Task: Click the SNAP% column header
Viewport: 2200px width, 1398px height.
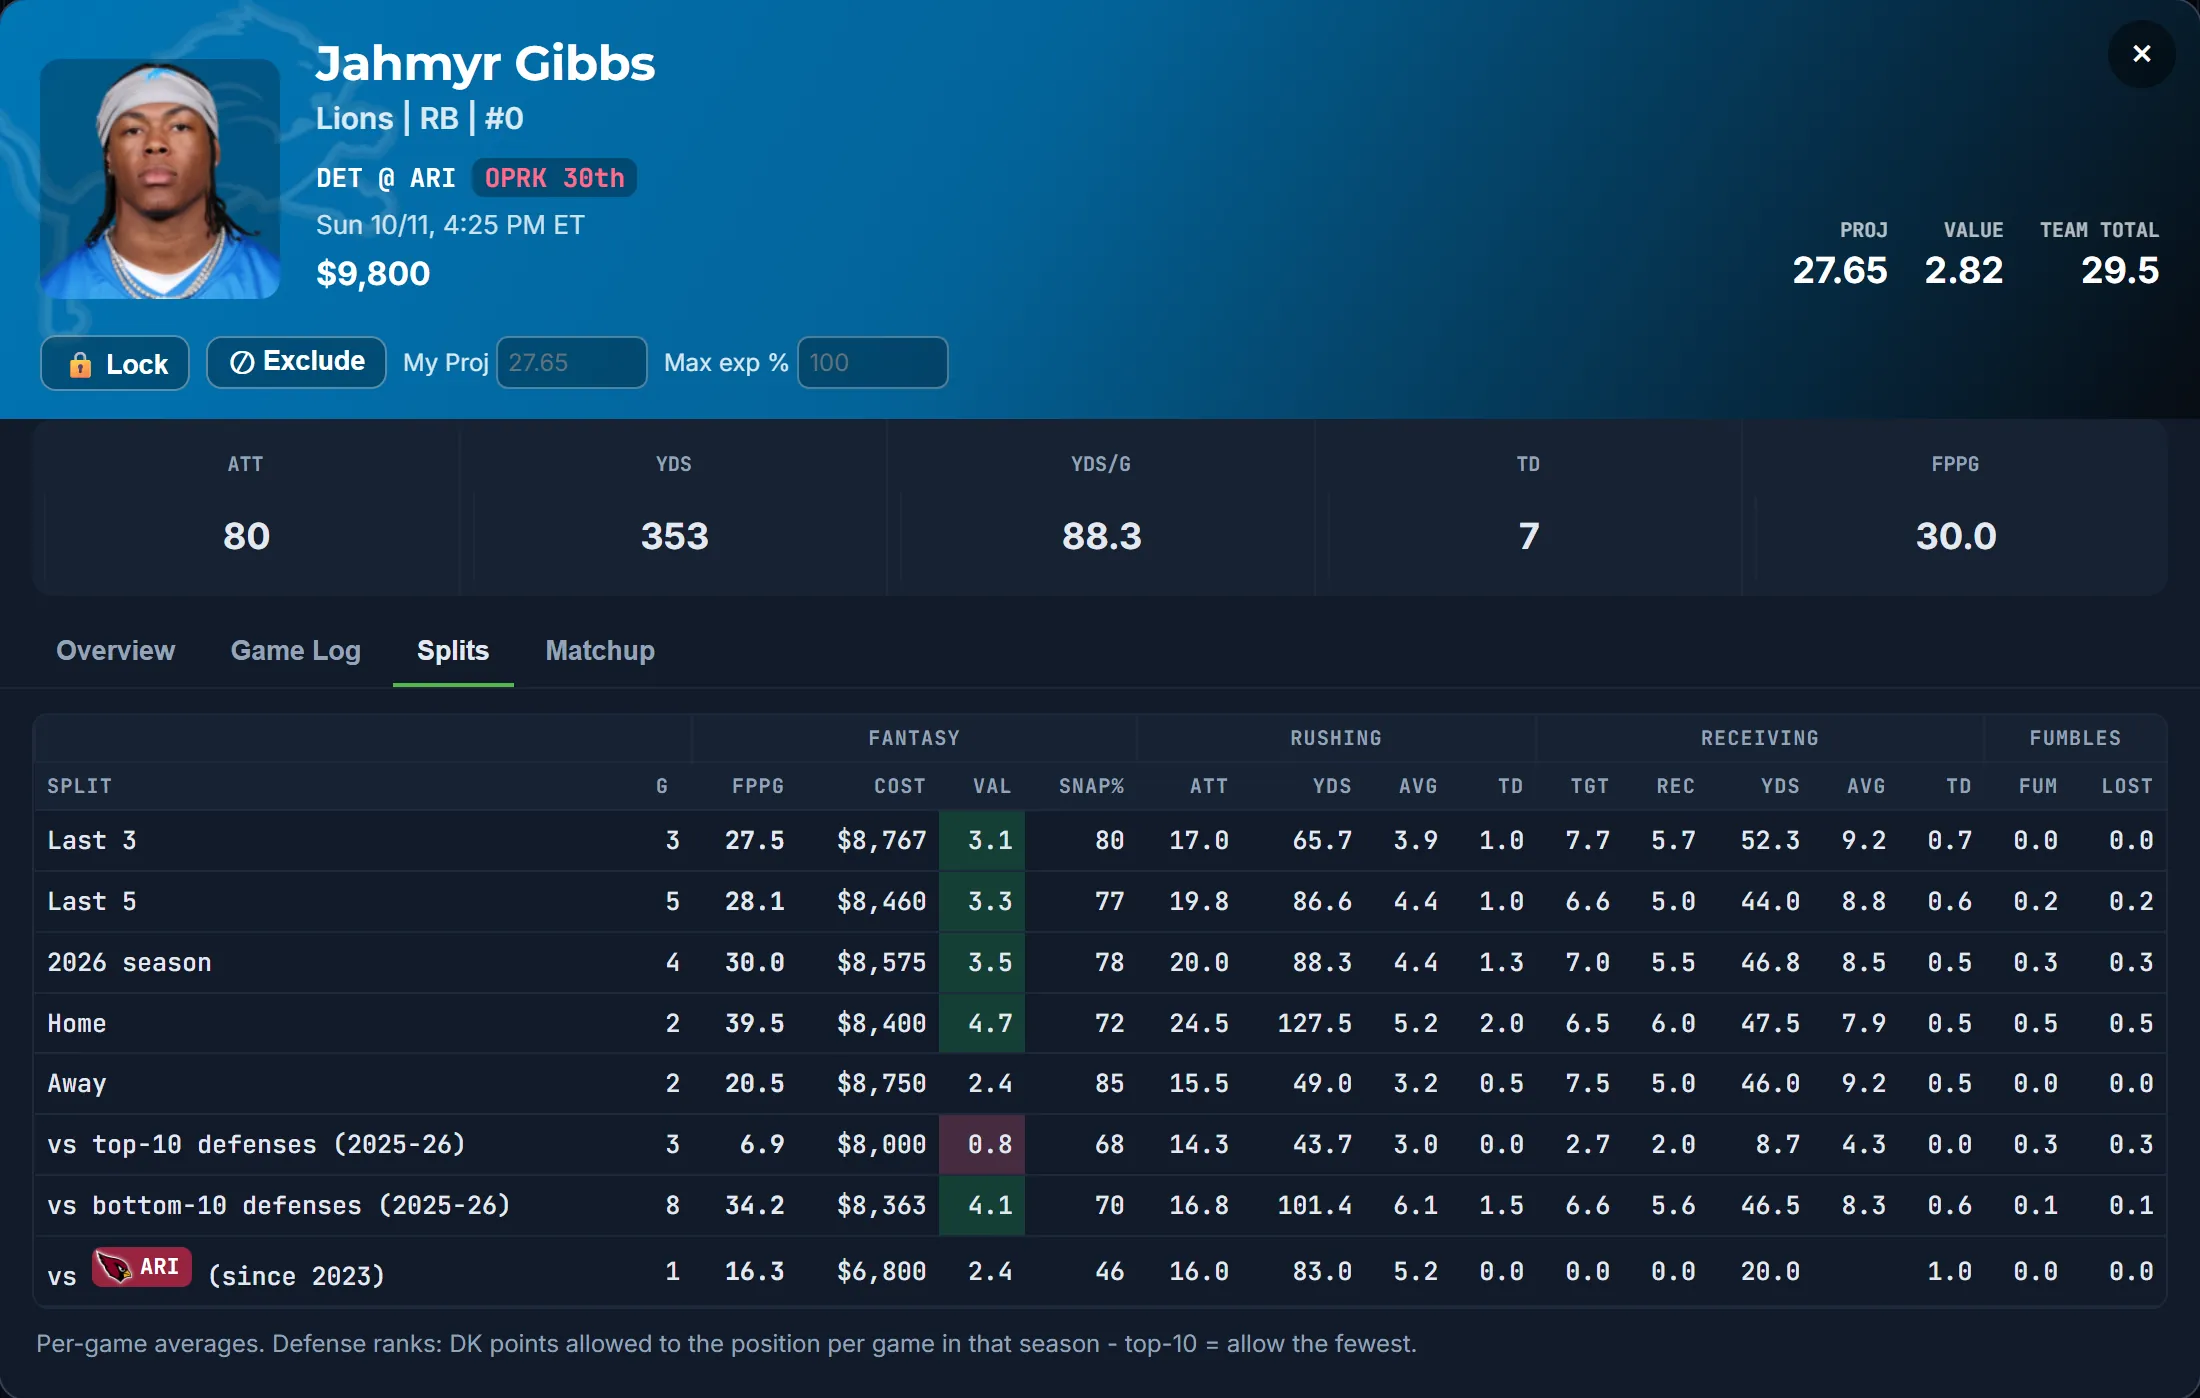Action: 1091,786
